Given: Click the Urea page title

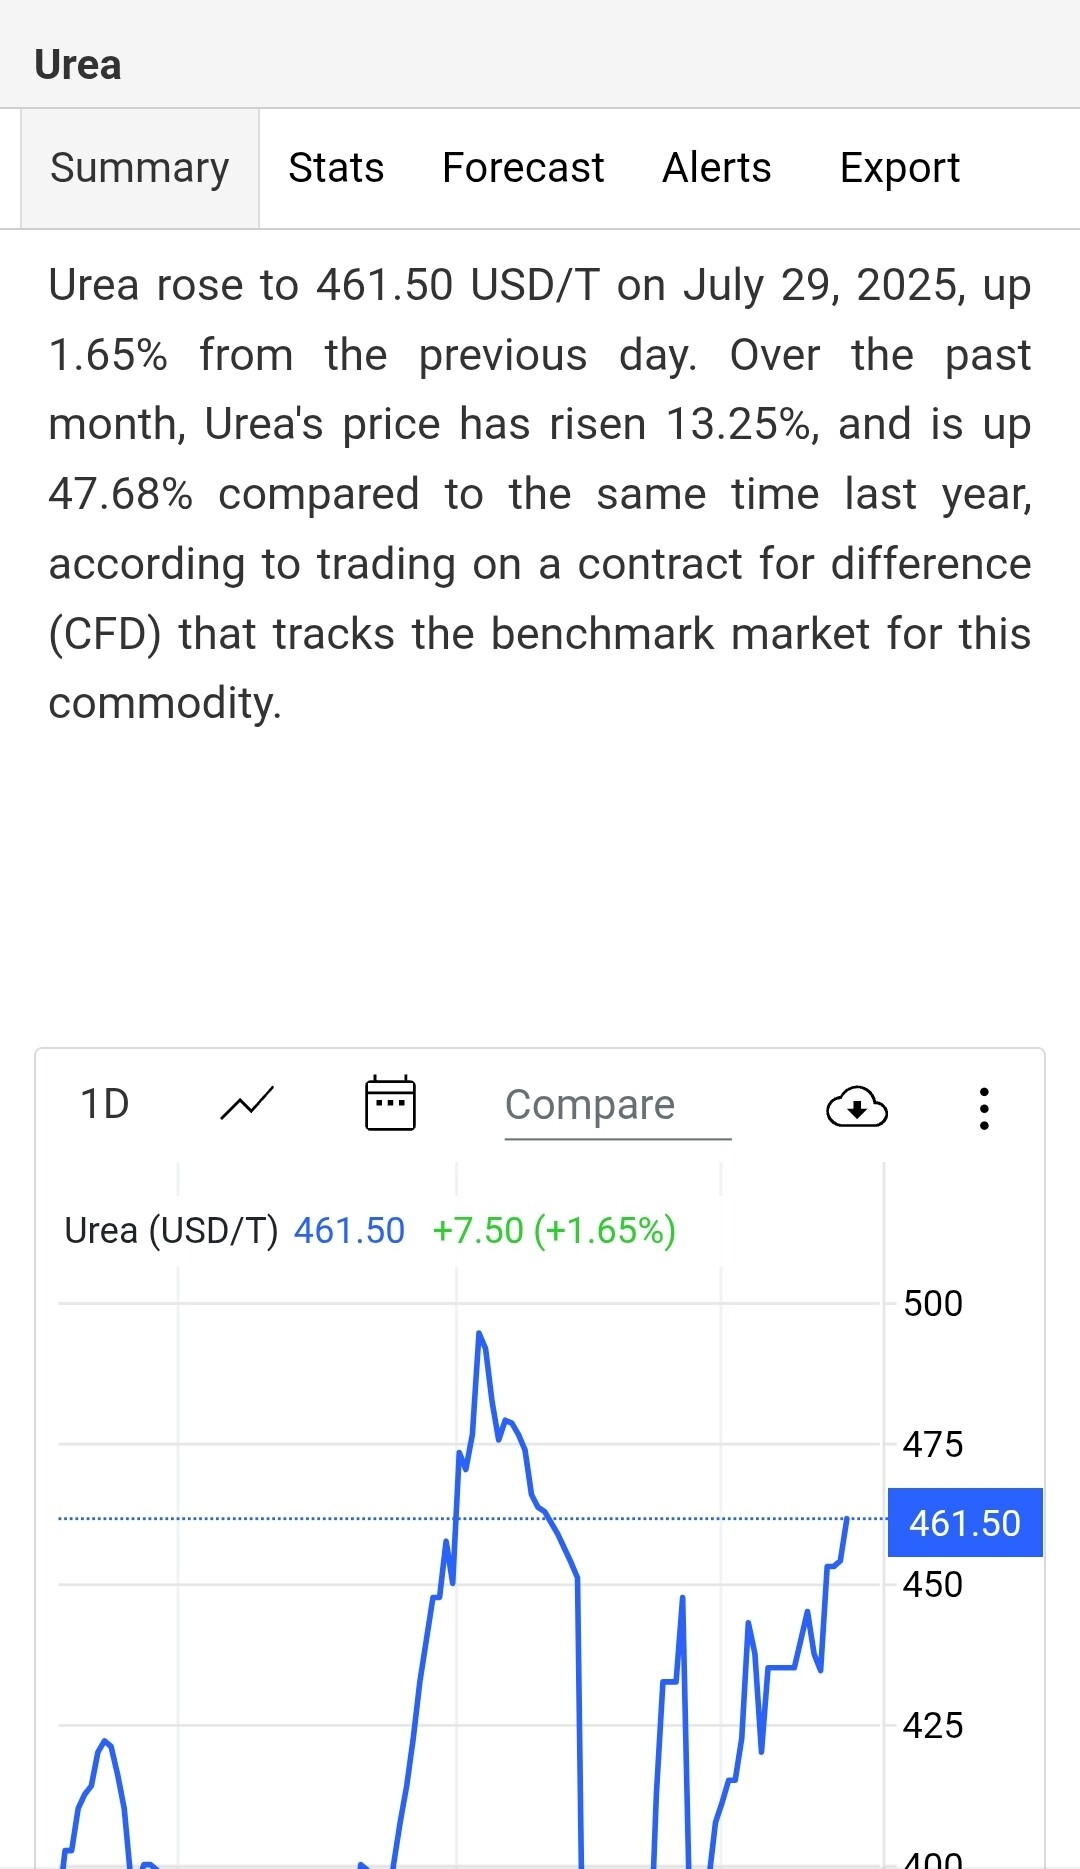Looking at the screenshot, I should pyautogui.click(x=78, y=65).
